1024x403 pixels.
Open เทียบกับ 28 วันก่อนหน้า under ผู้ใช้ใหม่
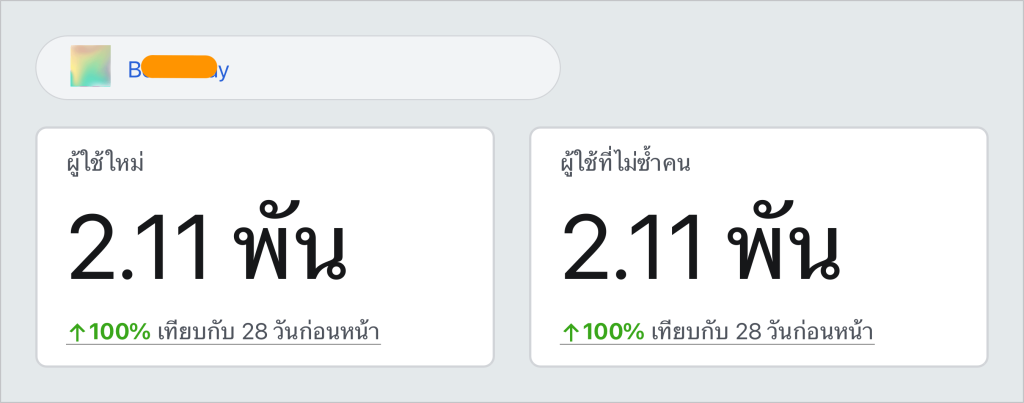pyautogui.click(x=268, y=332)
